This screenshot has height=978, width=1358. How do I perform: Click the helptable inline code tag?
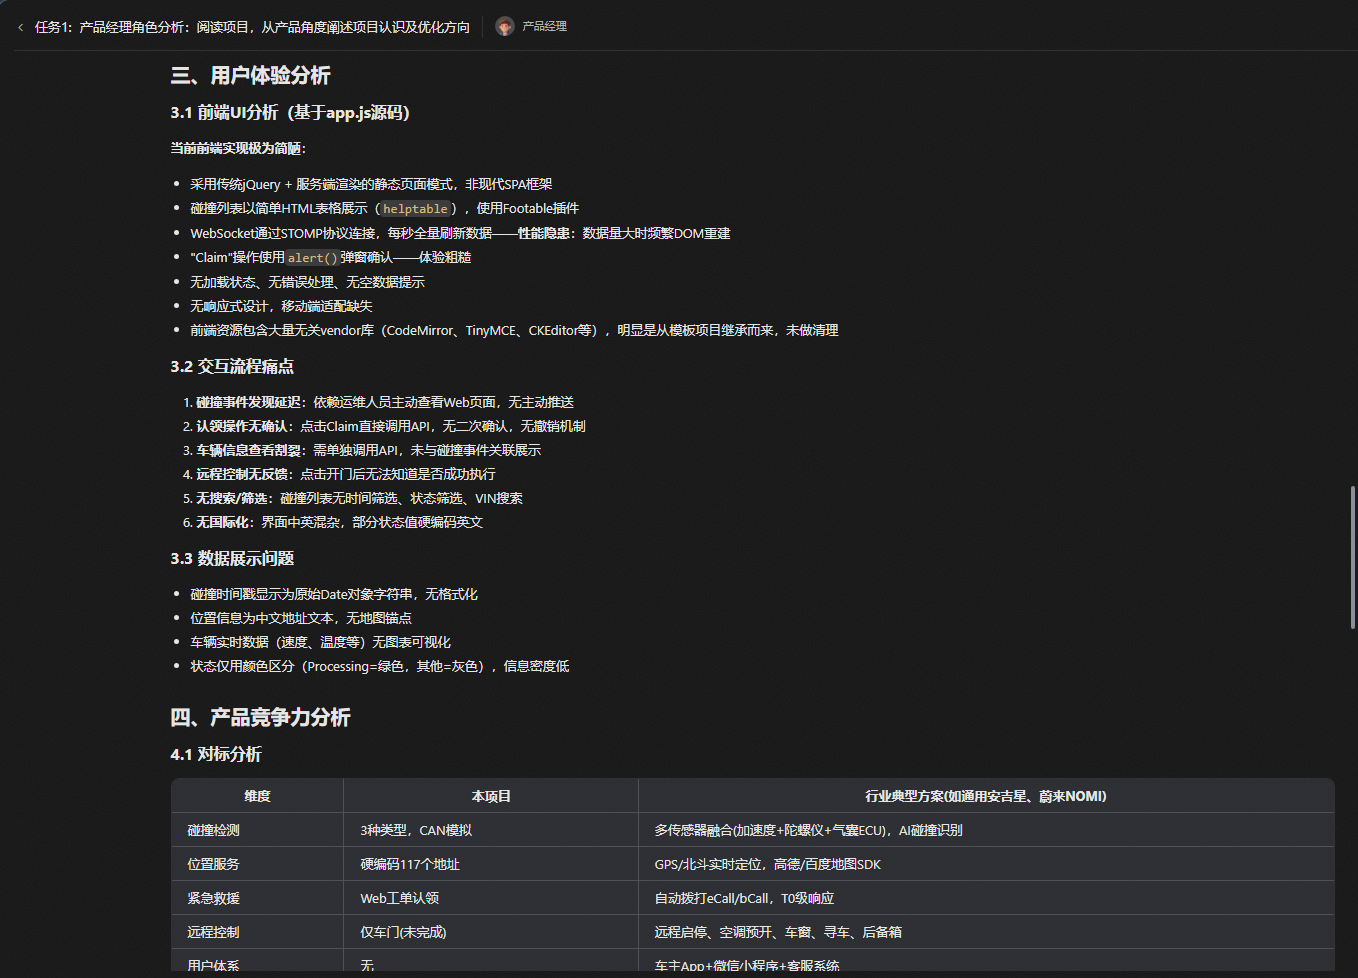point(415,209)
